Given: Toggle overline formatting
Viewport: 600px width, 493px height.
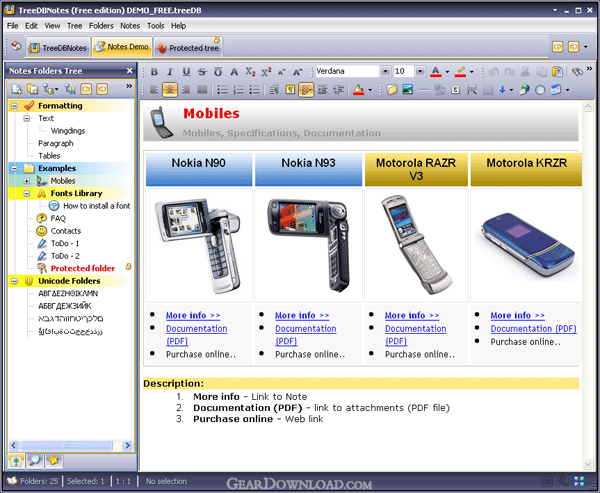Looking at the screenshot, I should 218,72.
